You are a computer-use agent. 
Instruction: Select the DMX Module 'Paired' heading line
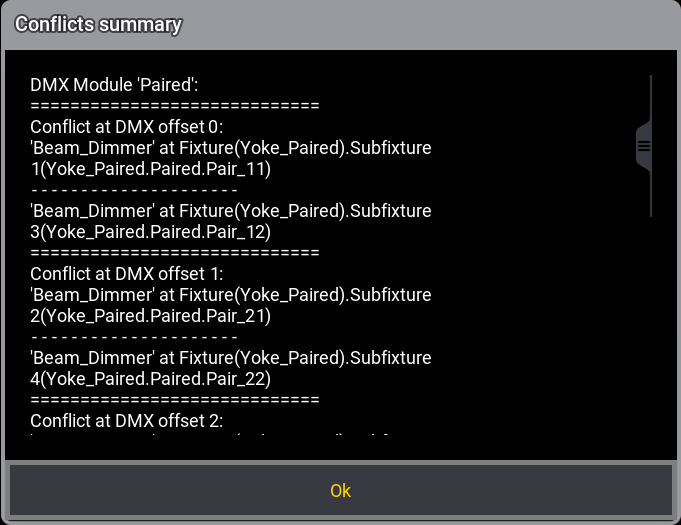coord(114,86)
